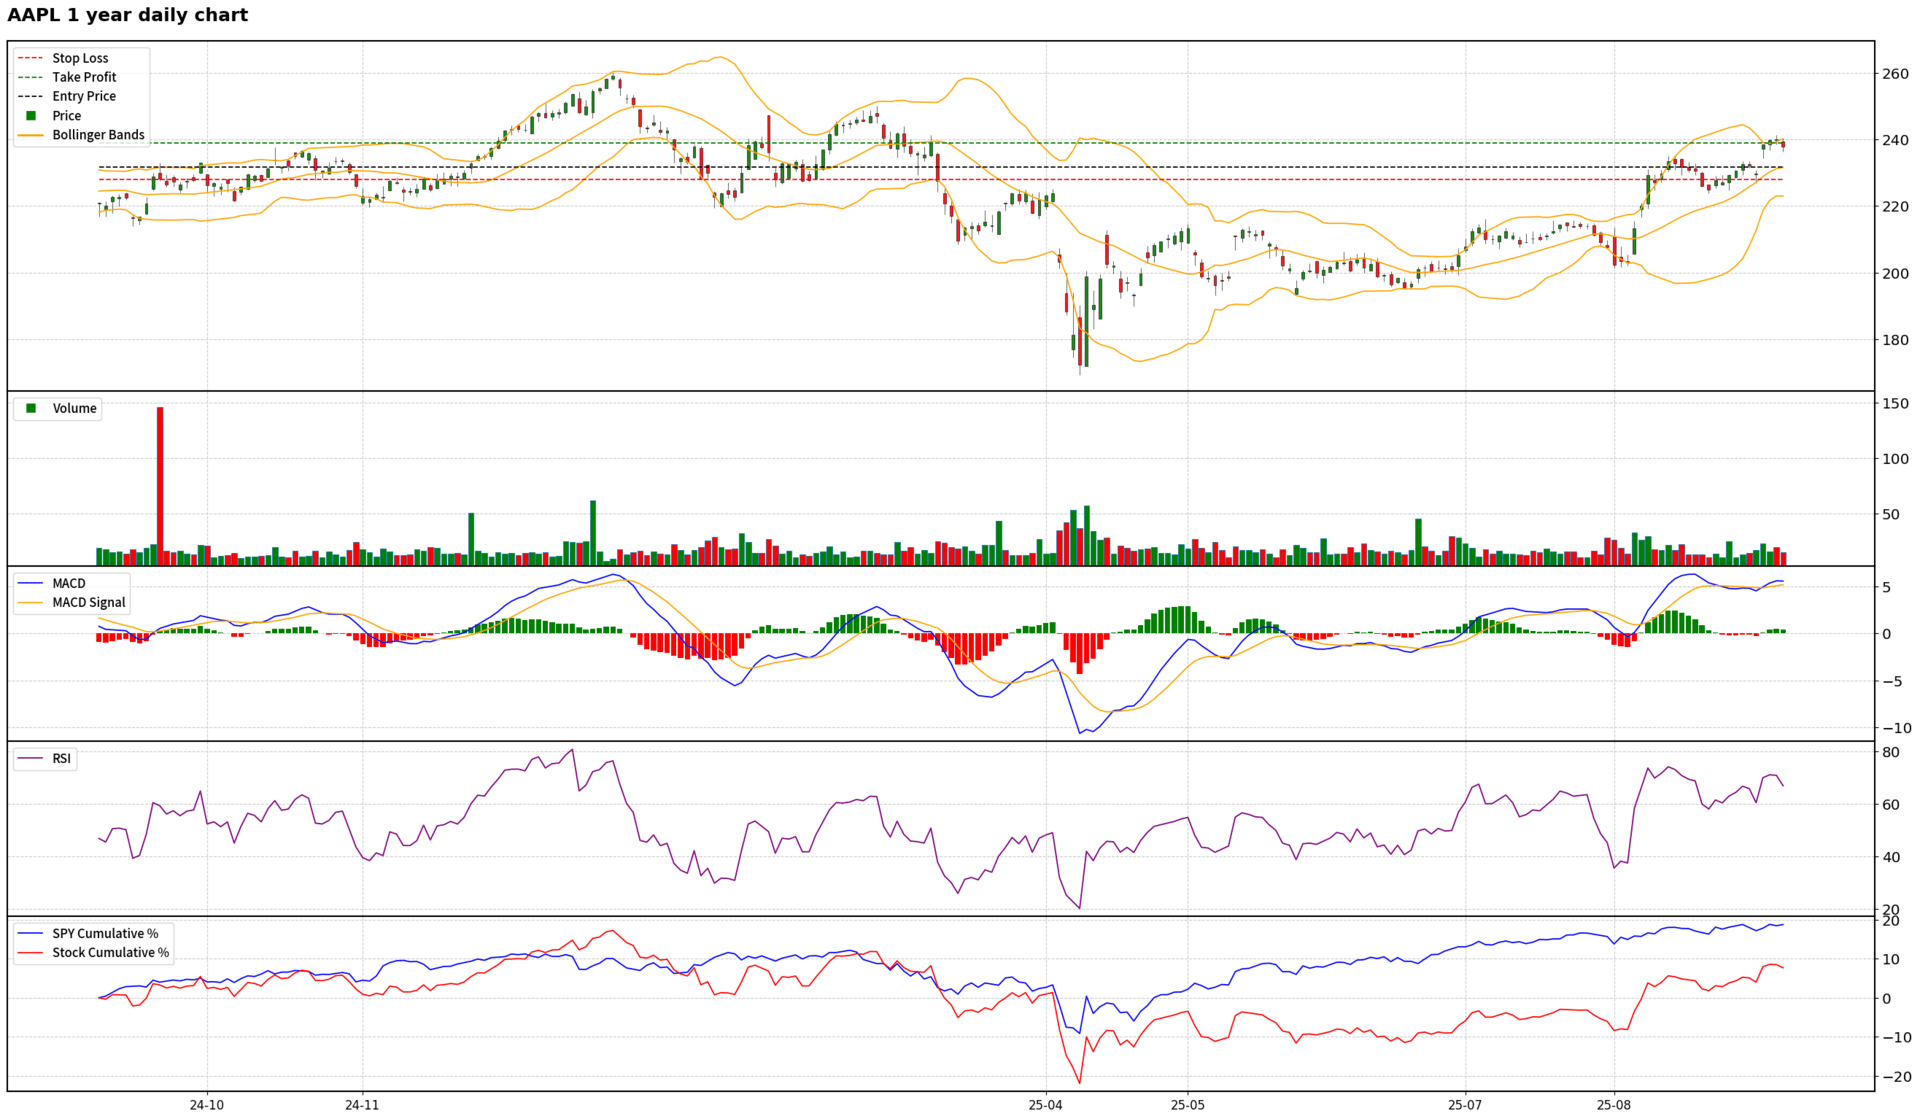1920x1119 pixels.
Task: Click the Stop Loss legend entry
Action: (x=80, y=58)
